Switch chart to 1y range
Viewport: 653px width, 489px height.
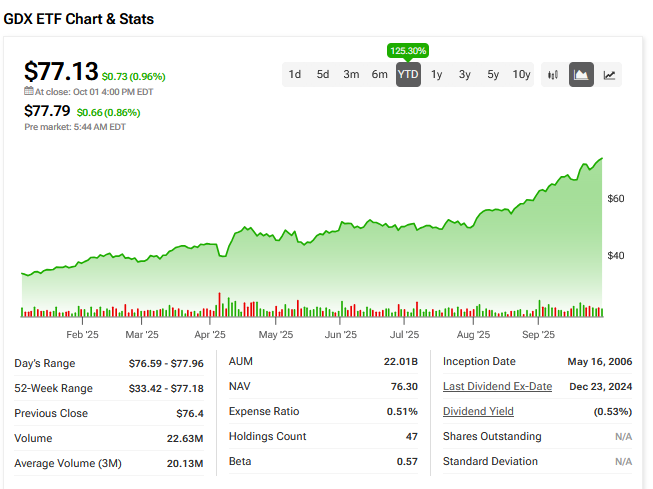tap(437, 74)
